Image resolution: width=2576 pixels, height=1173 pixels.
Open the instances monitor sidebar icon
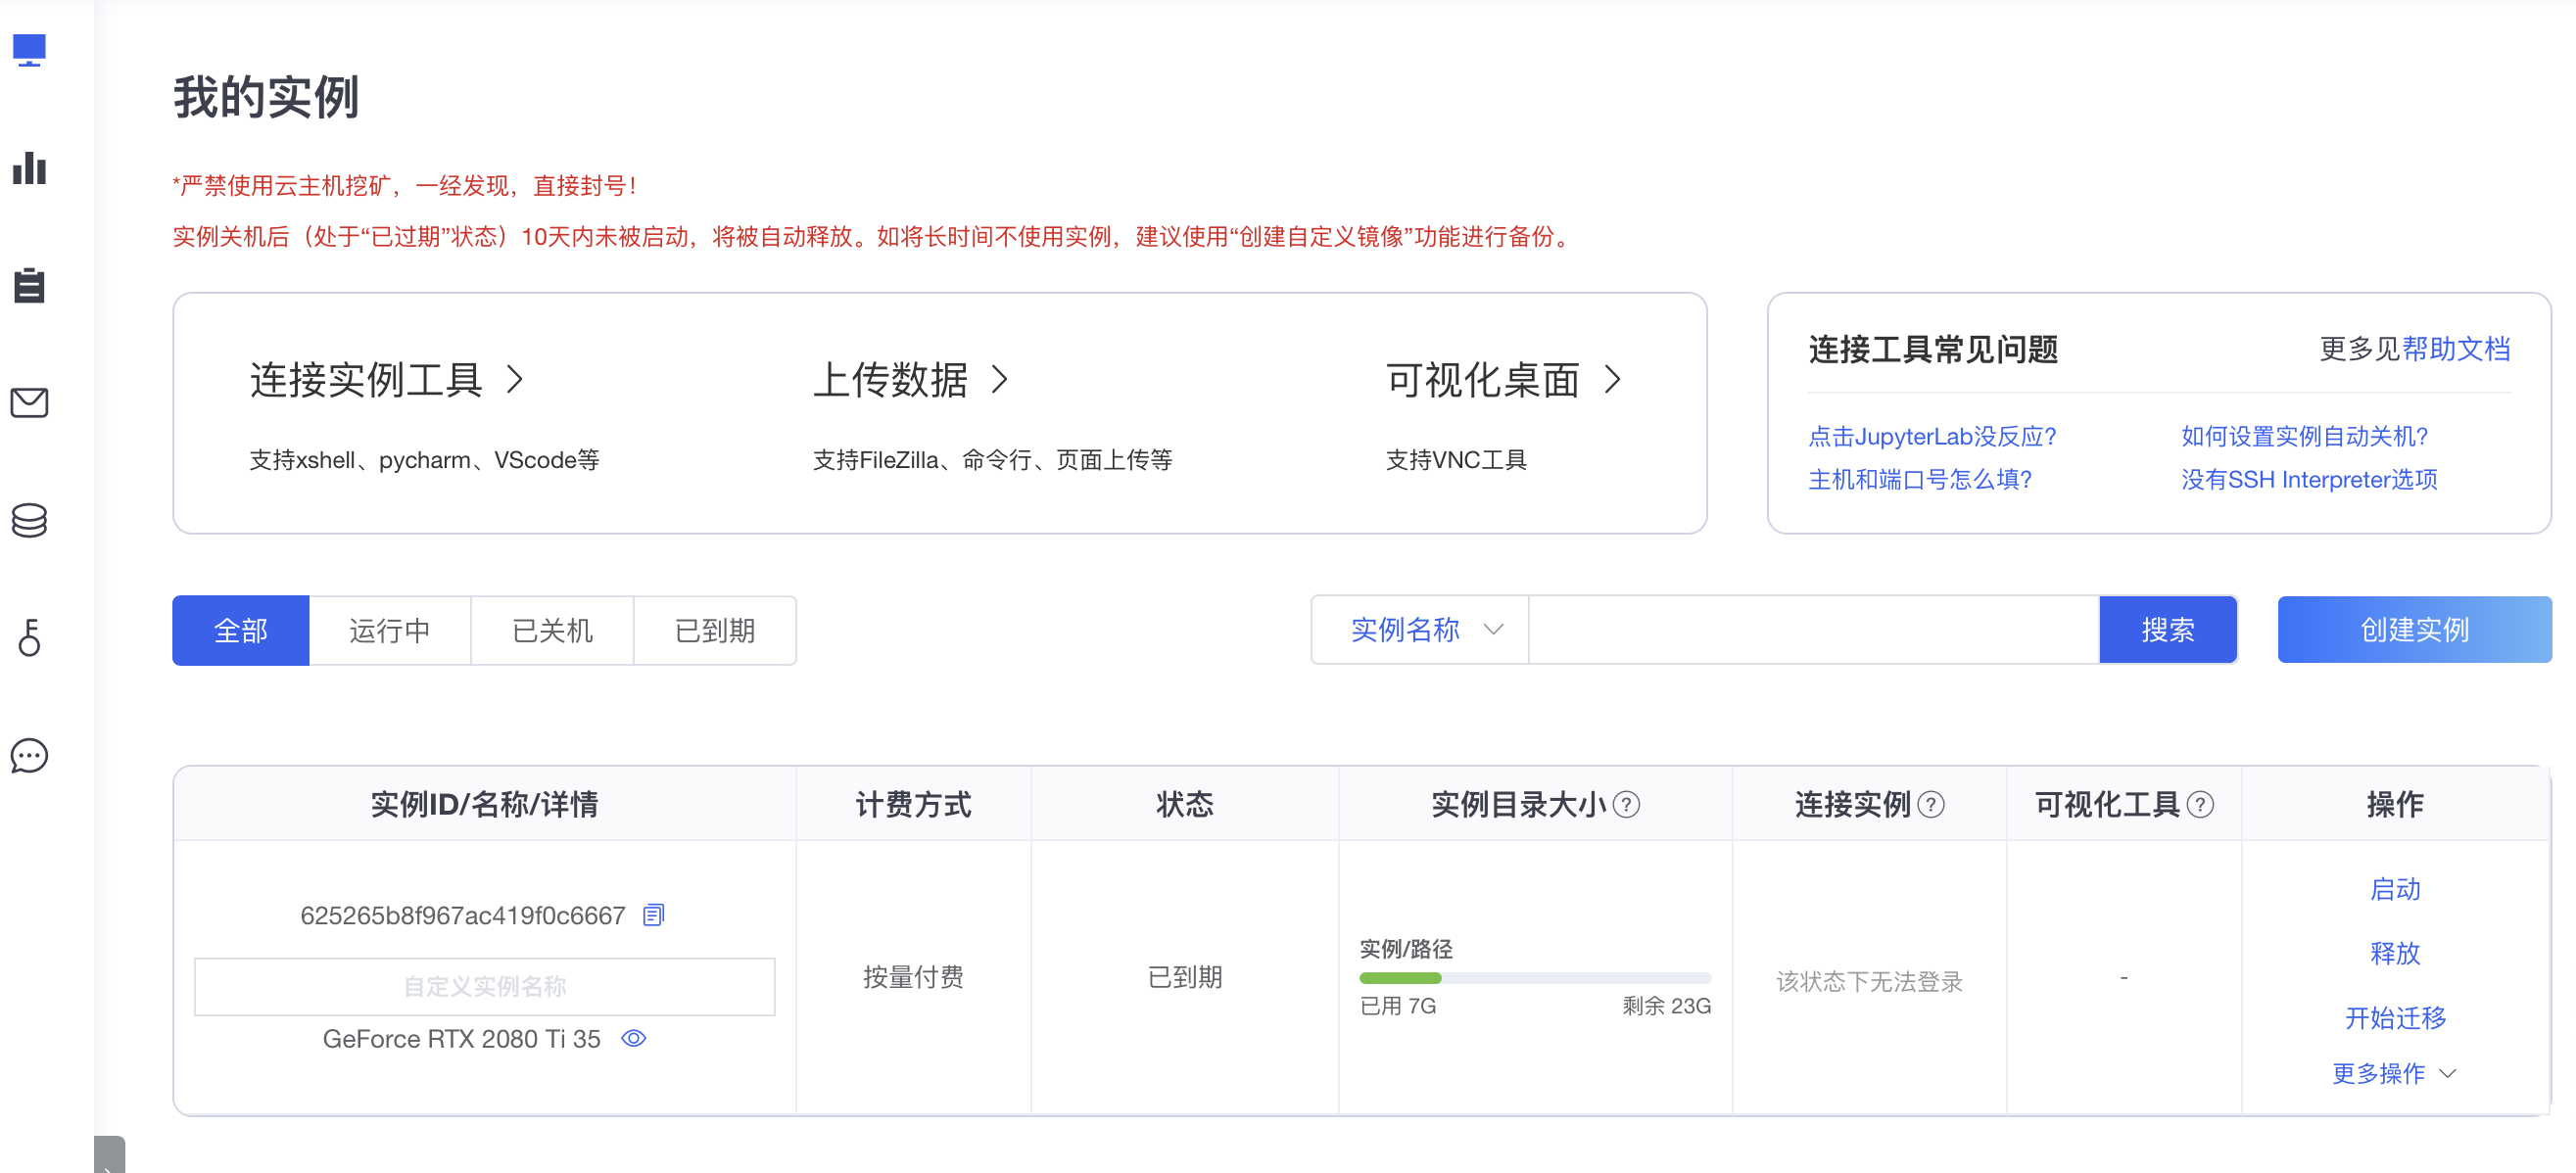[29, 50]
